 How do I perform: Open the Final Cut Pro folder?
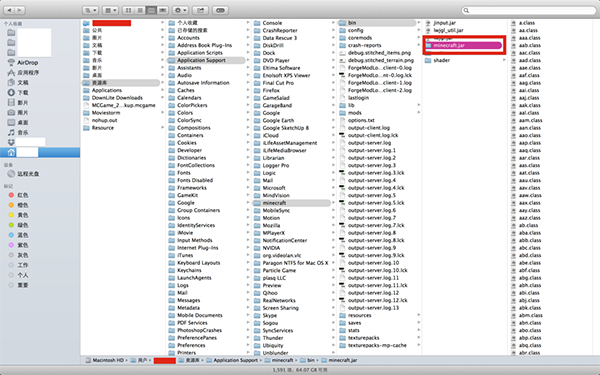(278, 83)
